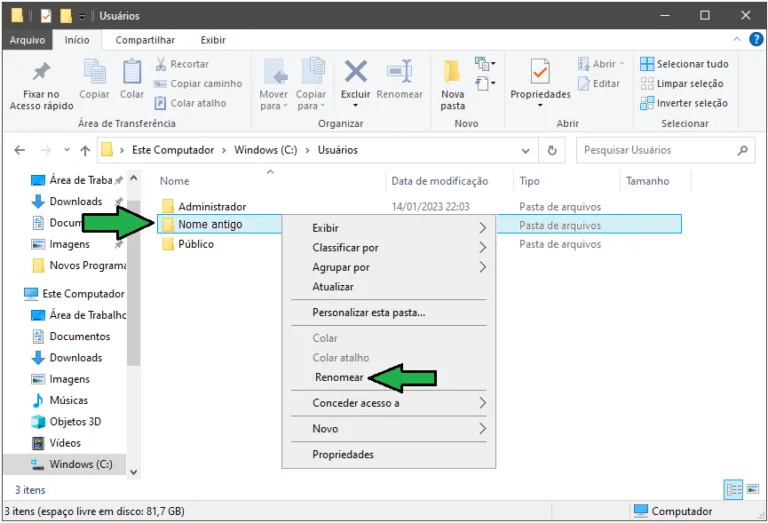
Task: Click Selecionar tudo
Action: (684, 64)
